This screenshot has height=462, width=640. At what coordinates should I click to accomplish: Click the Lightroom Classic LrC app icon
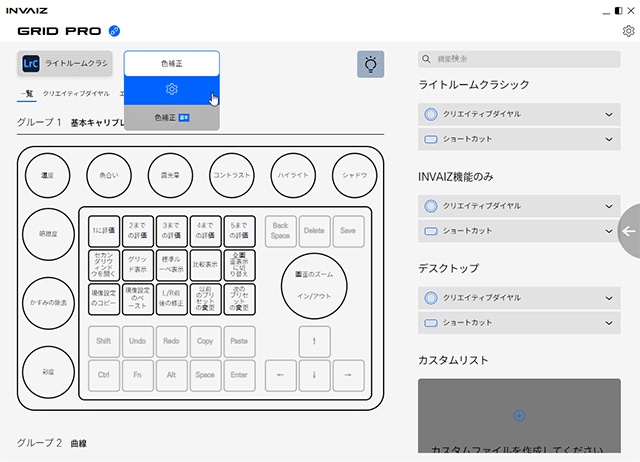coord(31,64)
